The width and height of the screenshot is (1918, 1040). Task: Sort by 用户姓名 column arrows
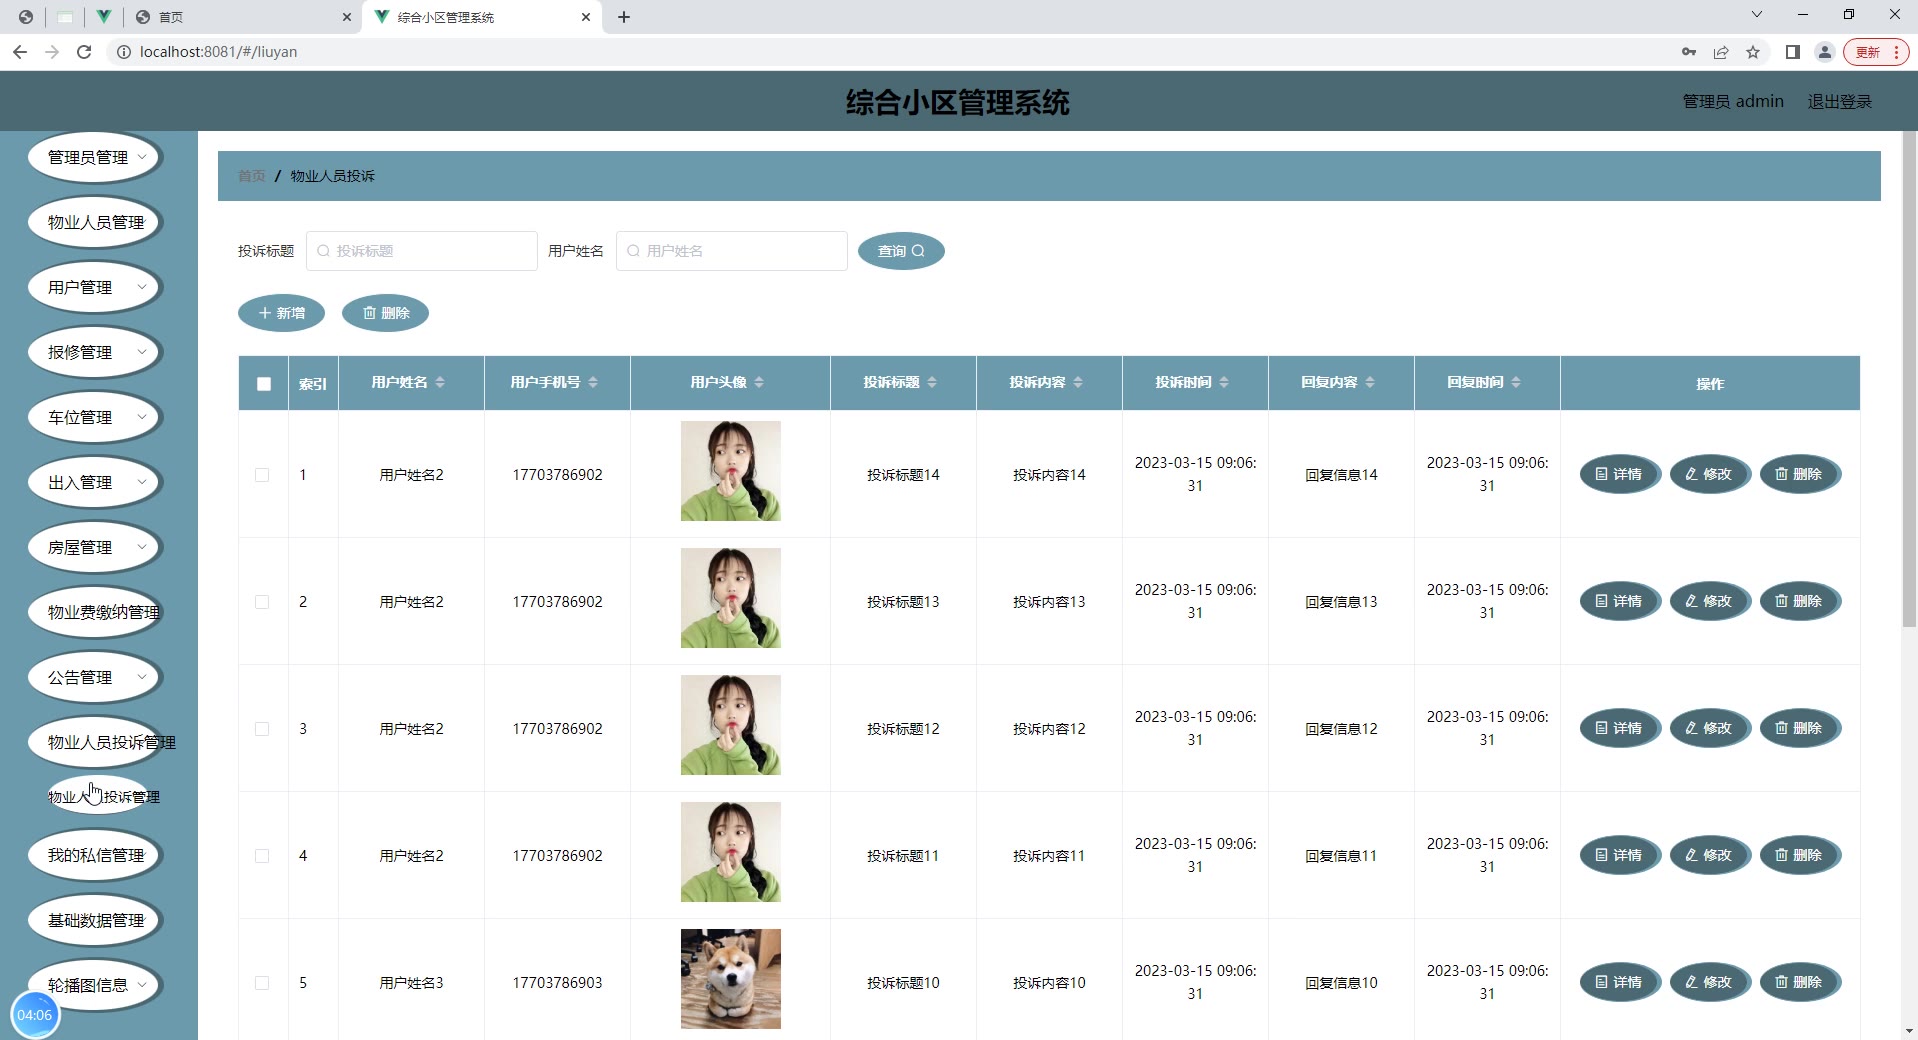click(x=440, y=382)
